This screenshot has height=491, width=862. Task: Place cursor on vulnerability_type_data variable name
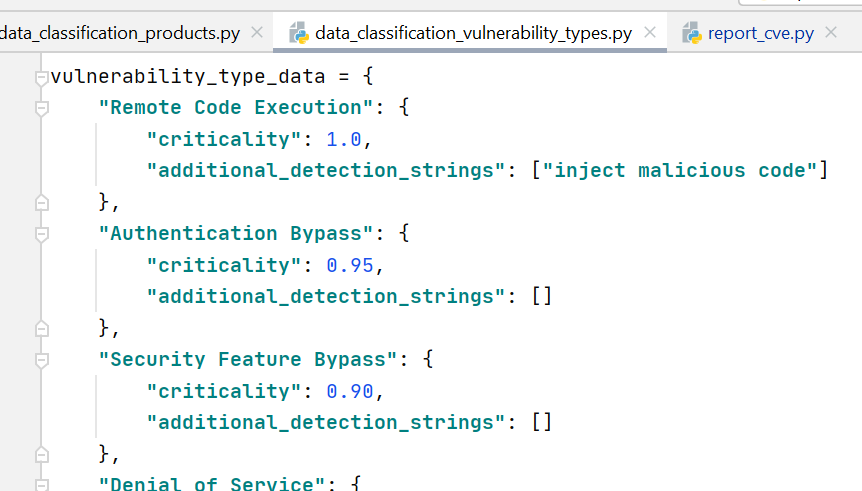(x=188, y=76)
